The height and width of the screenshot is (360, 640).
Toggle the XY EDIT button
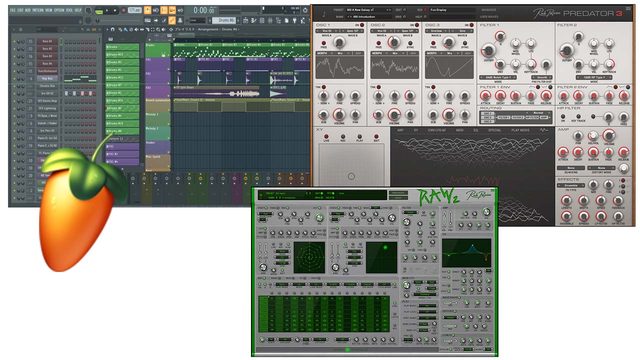tap(376, 138)
